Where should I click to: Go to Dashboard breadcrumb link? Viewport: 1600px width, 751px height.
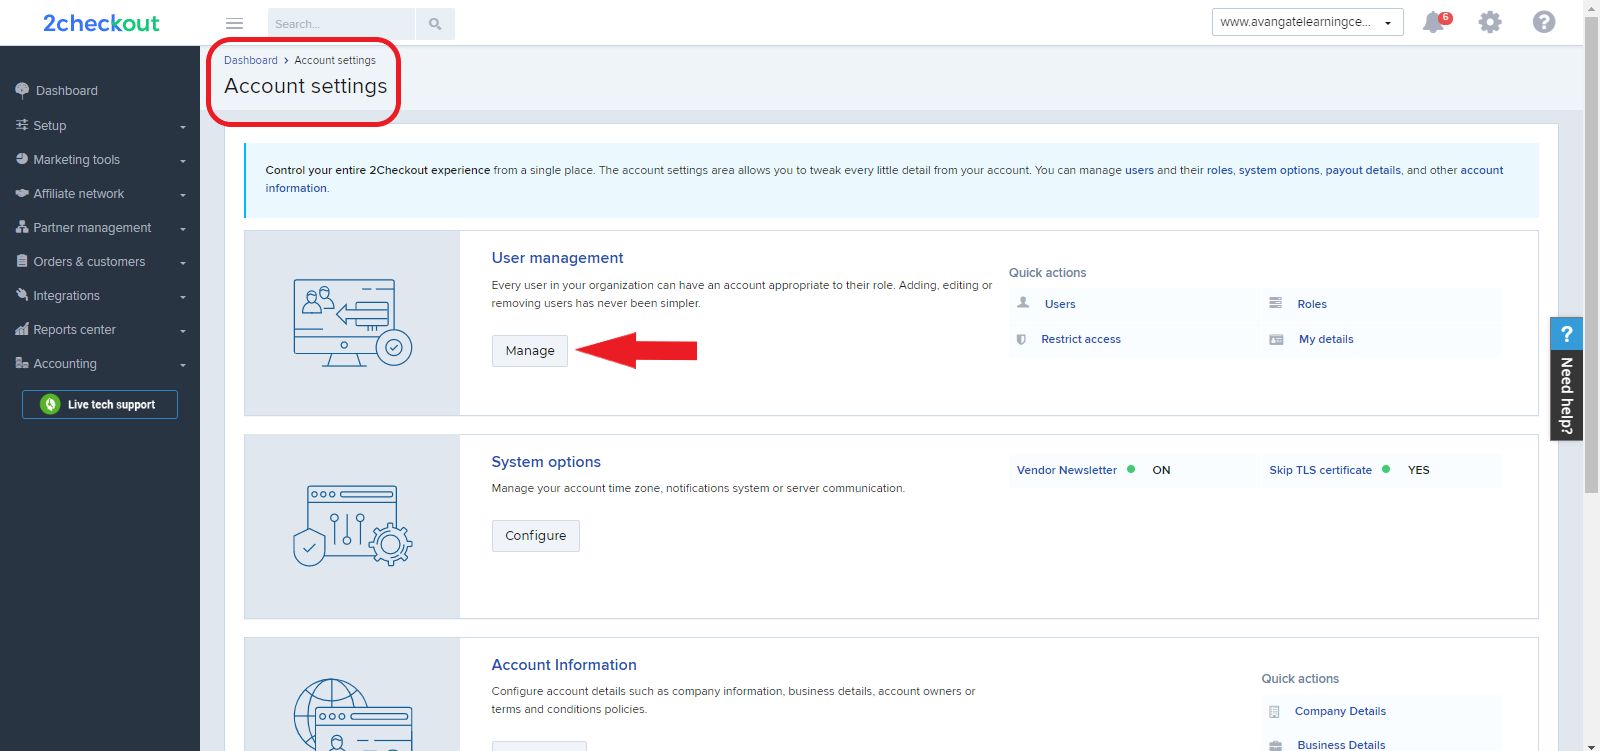click(251, 60)
